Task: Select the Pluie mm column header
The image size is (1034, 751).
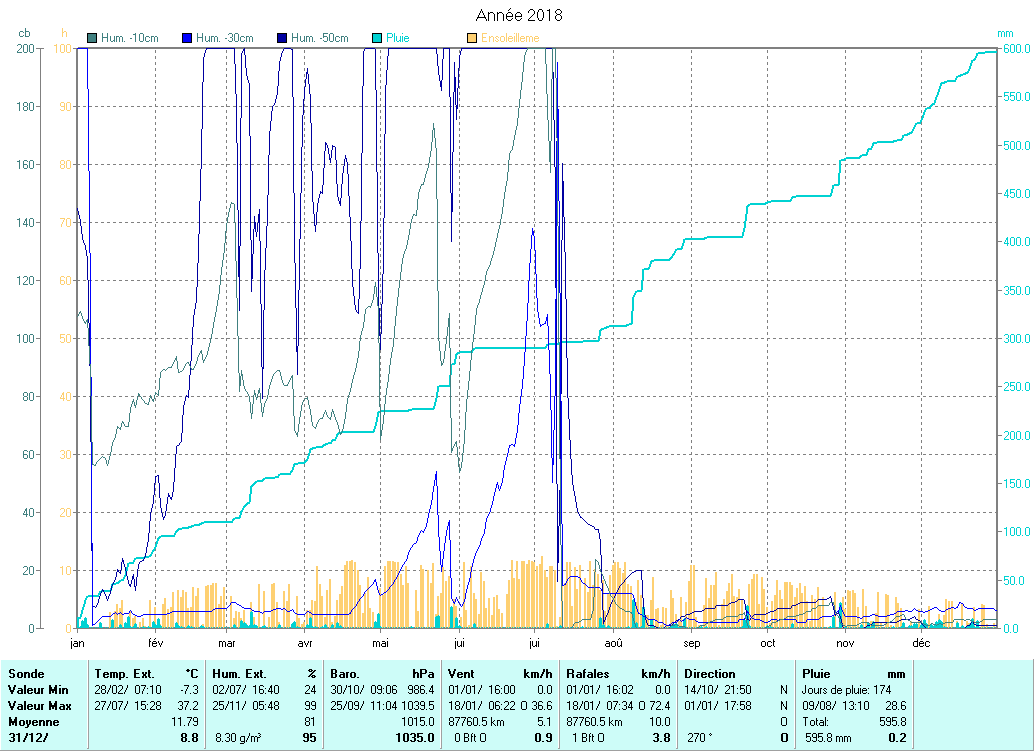Action: [816, 674]
